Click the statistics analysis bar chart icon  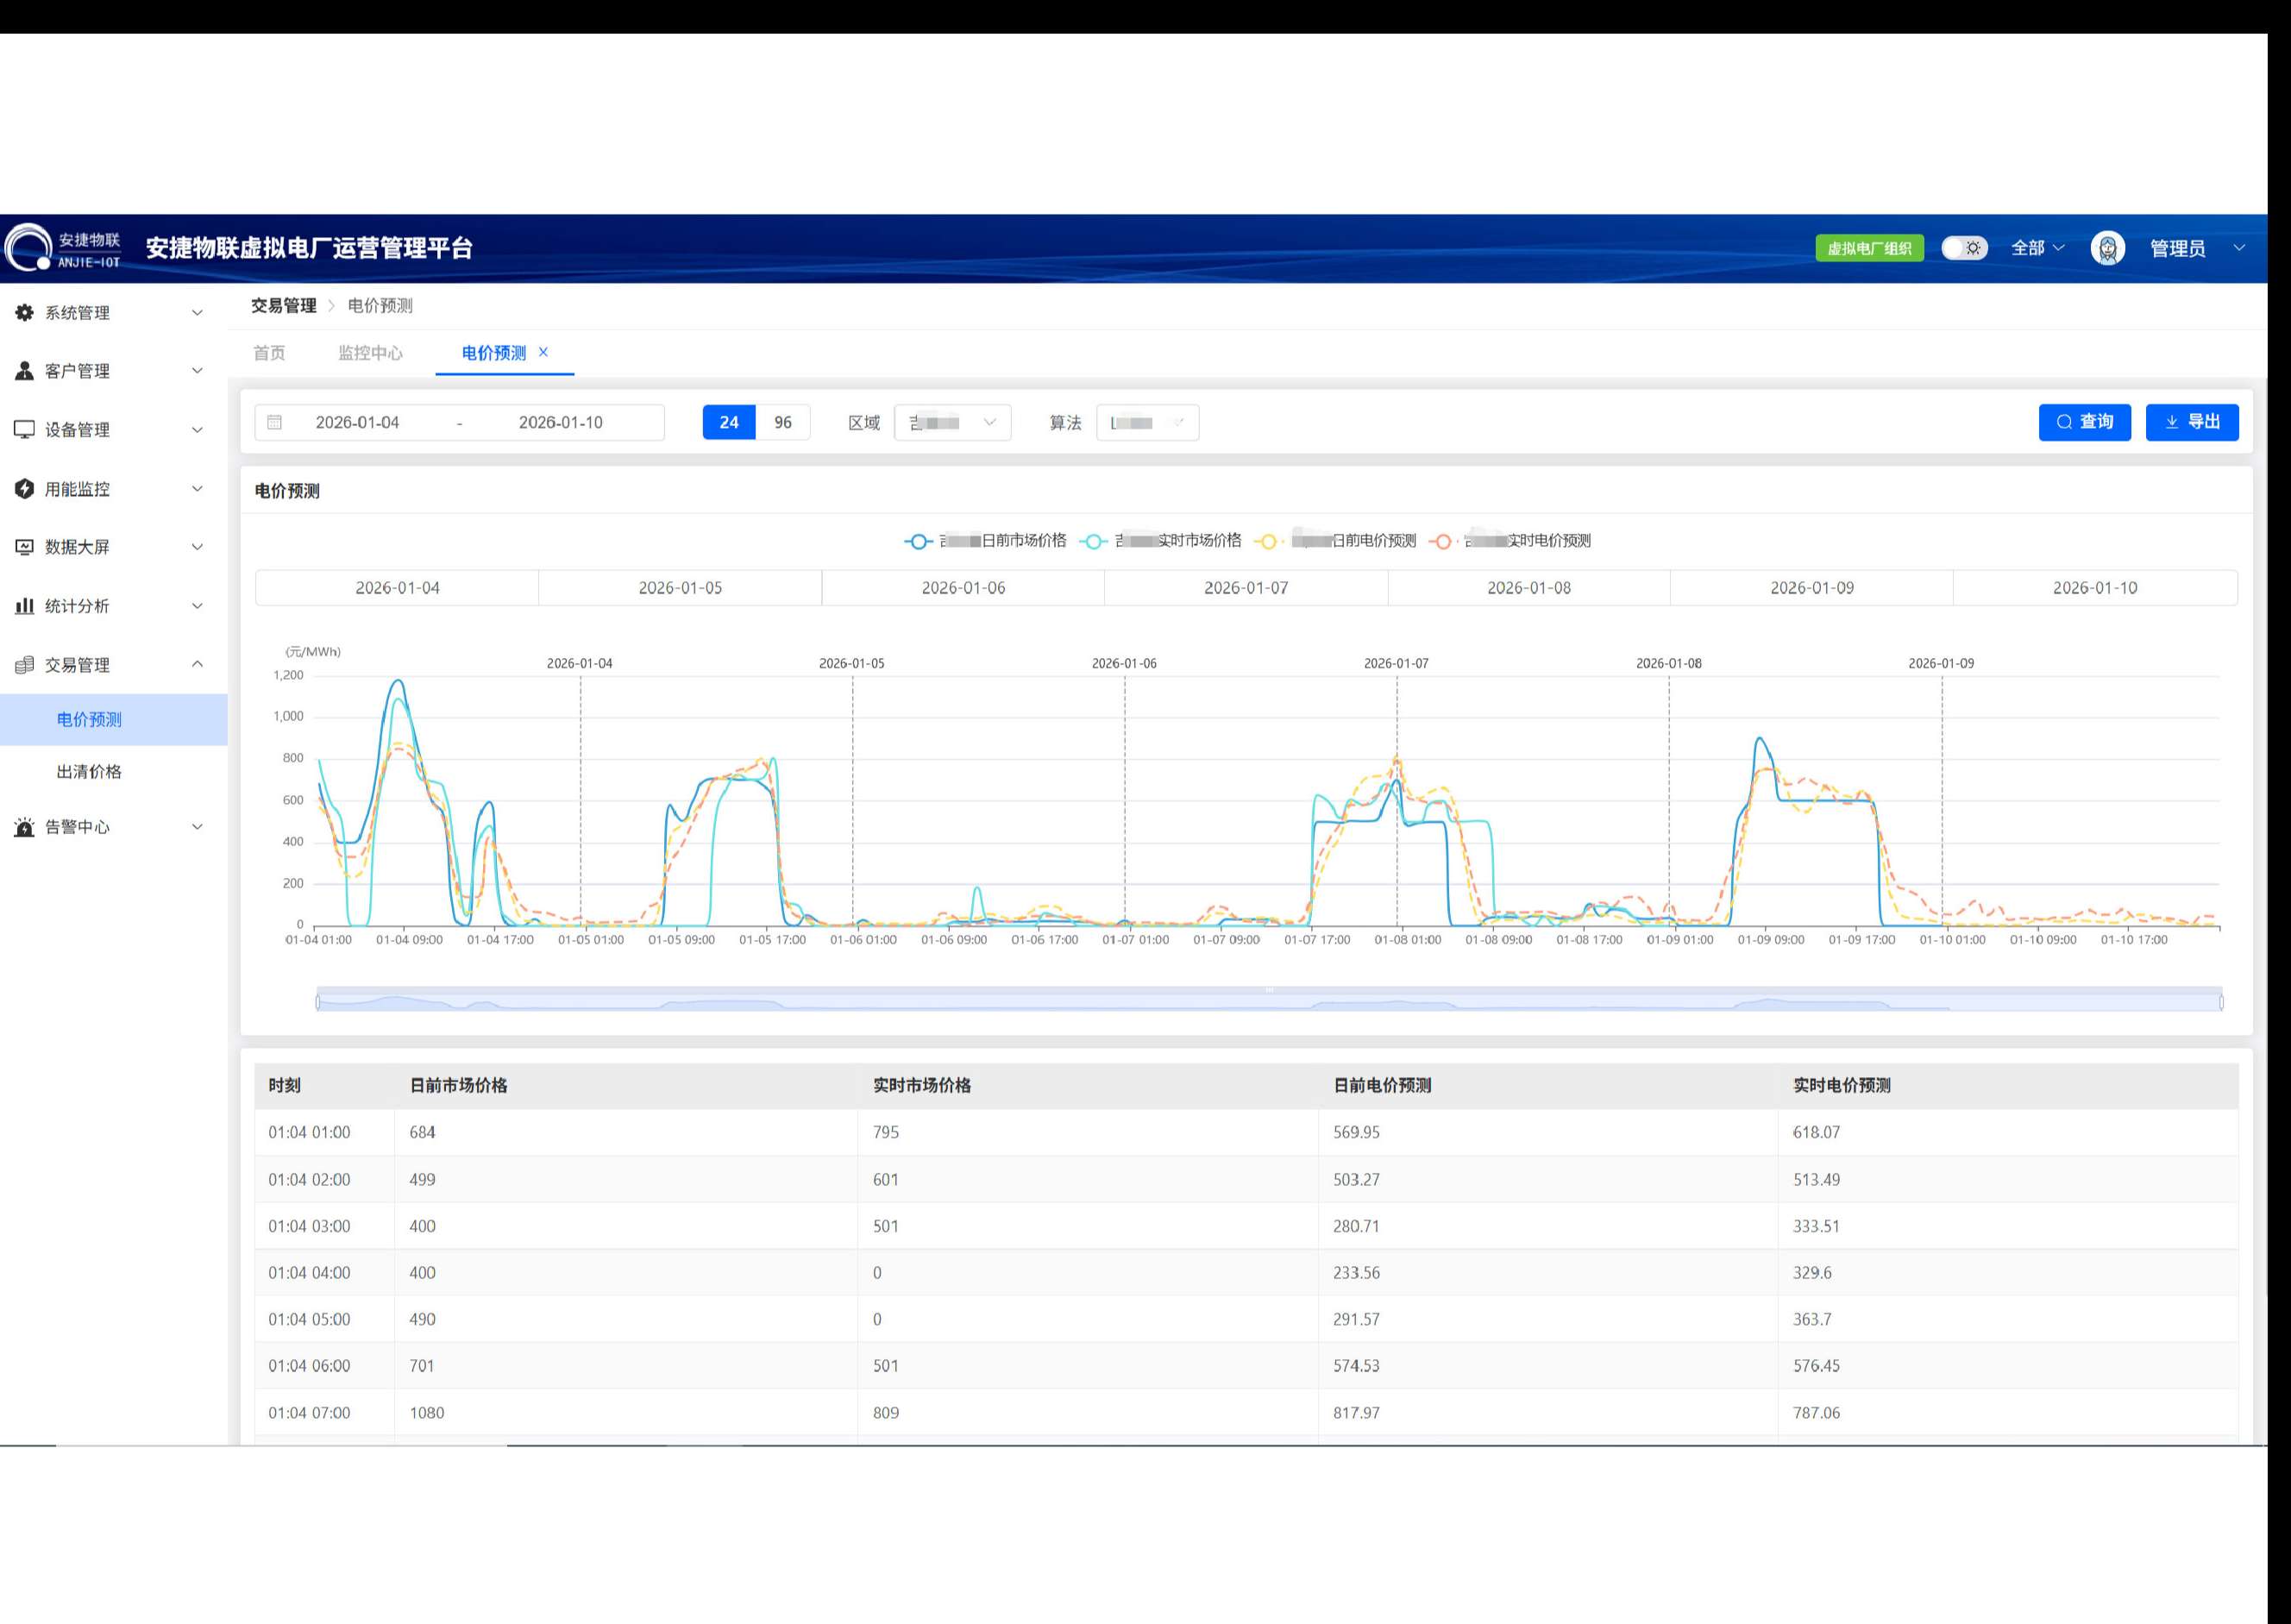(x=24, y=606)
